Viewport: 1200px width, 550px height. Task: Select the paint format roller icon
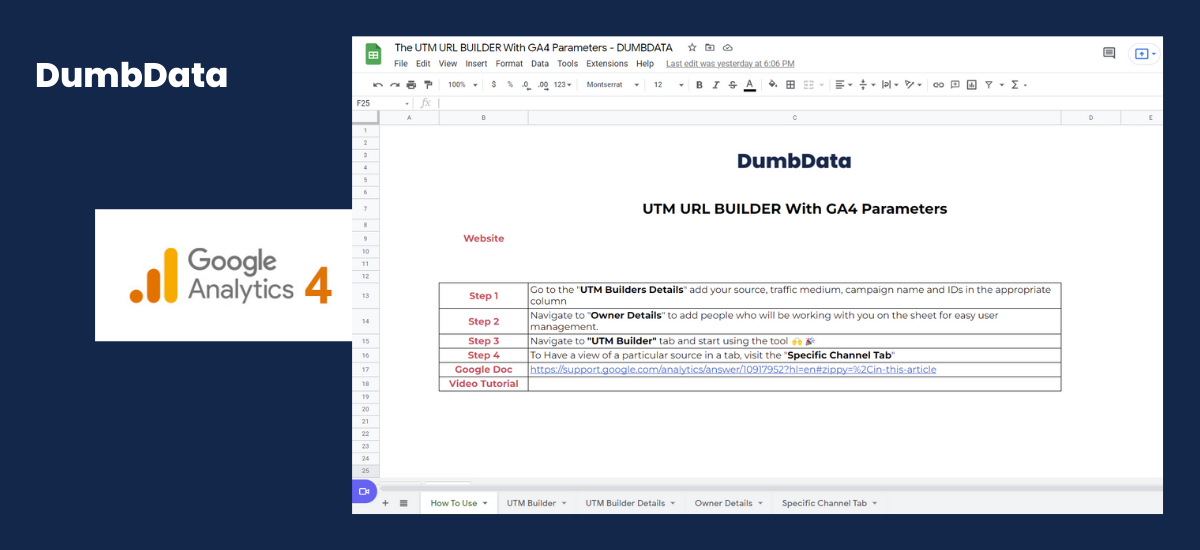click(428, 85)
